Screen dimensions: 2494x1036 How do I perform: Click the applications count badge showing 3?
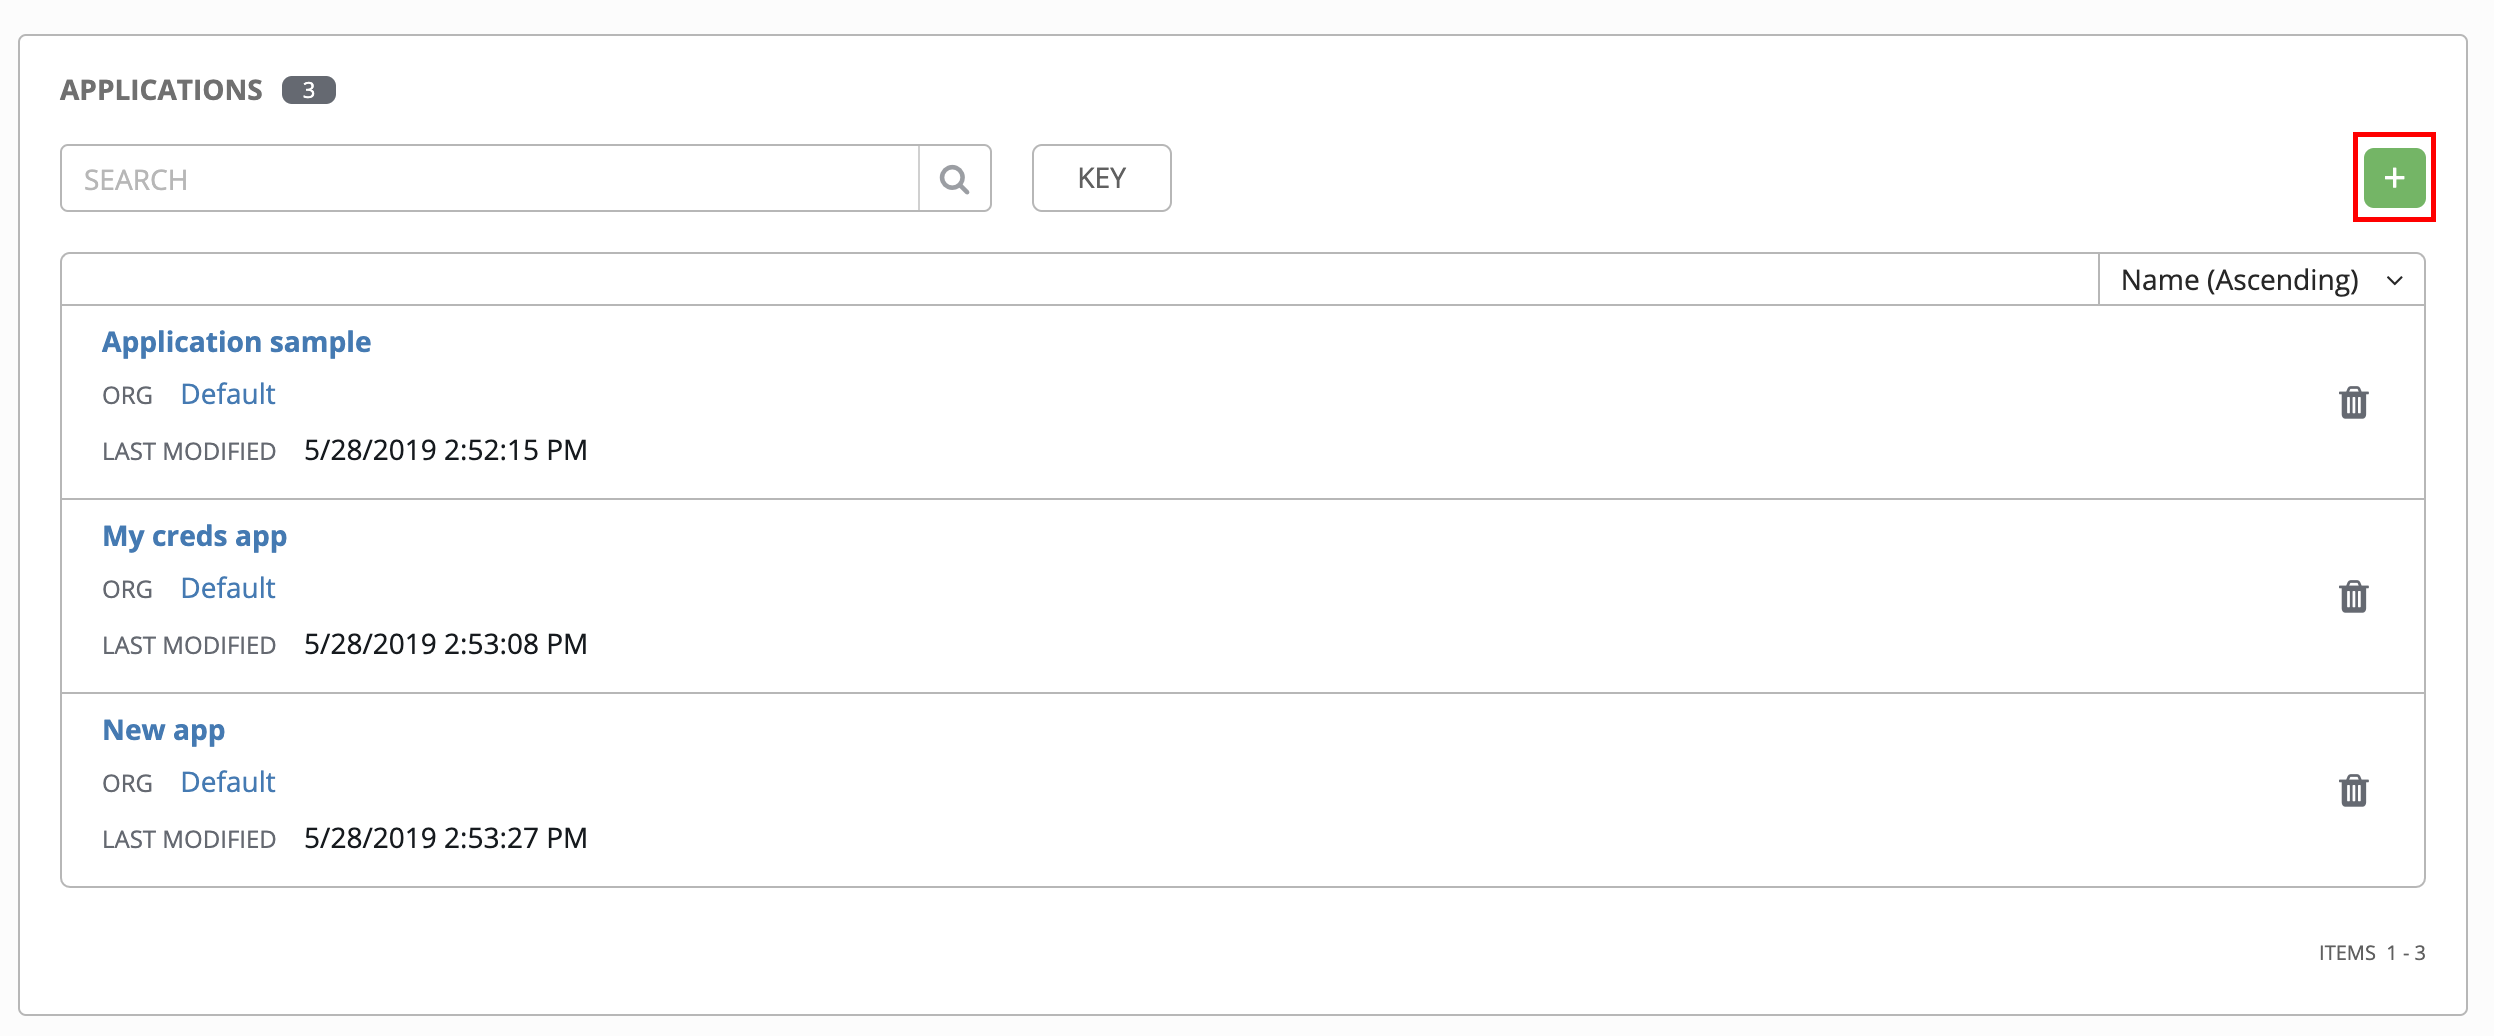click(309, 90)
